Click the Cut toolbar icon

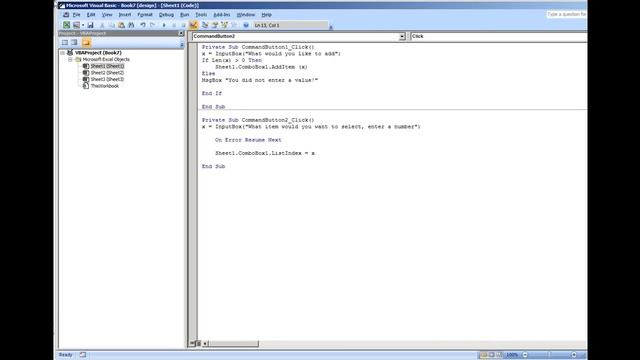click(x=102, y=25)
